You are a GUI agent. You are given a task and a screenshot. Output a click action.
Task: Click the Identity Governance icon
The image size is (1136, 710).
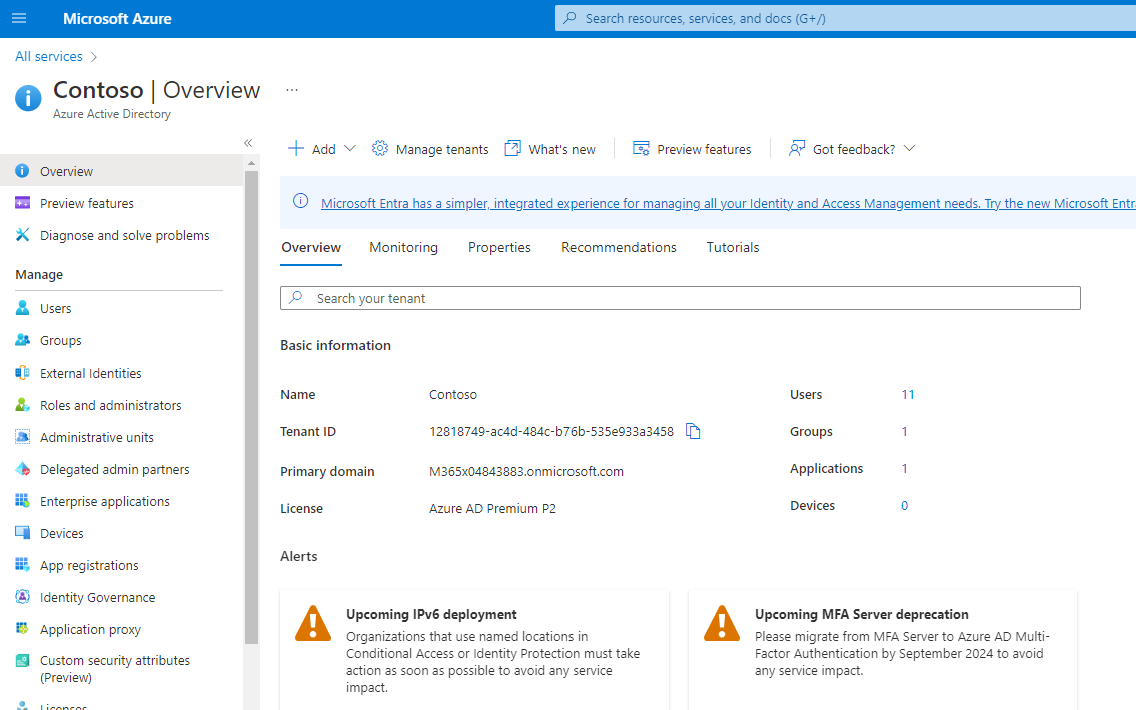click(22, 598)
